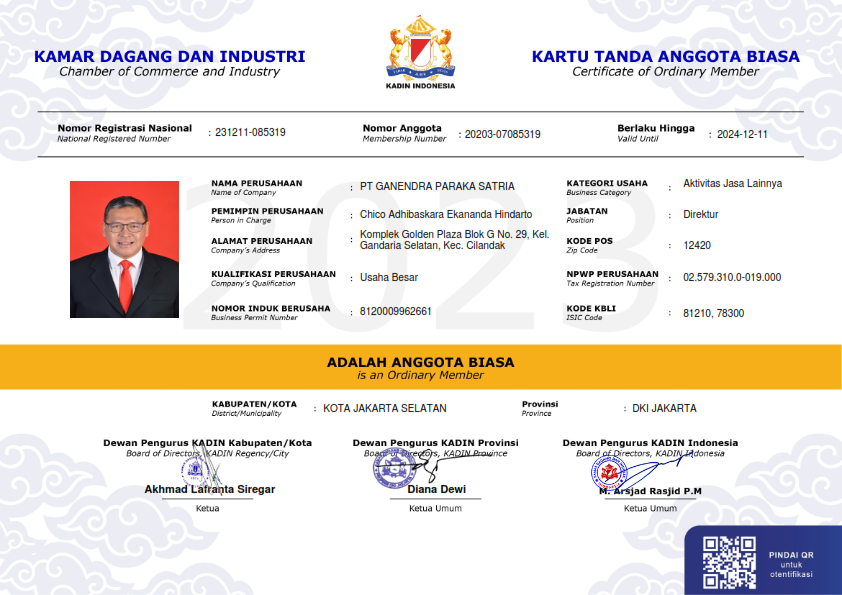The image size is (842, 595).
Task: Click the member portrait photo
Action: point(124,249)
